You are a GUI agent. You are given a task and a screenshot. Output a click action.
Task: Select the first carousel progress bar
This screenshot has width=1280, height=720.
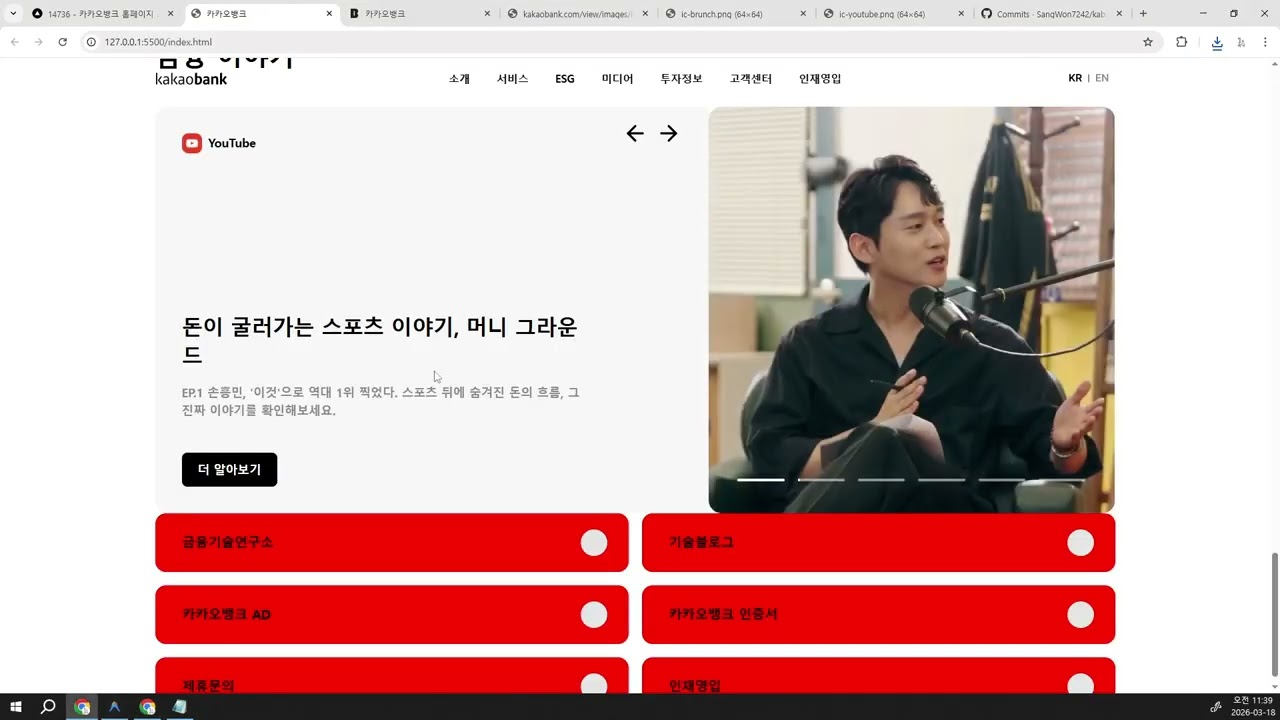click(x=761, y=480)
